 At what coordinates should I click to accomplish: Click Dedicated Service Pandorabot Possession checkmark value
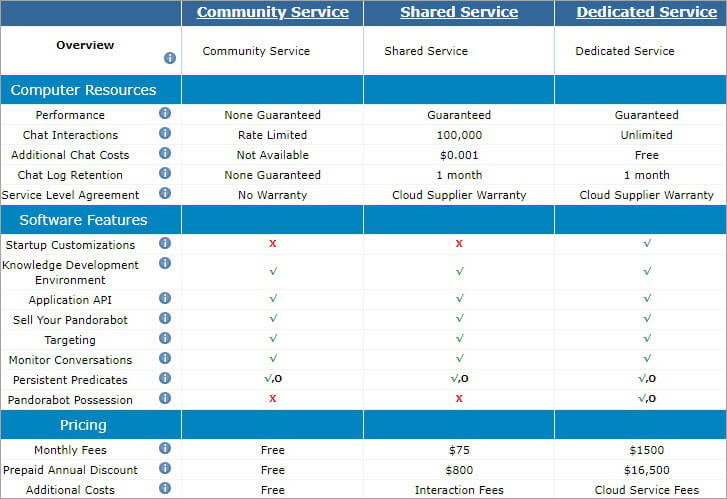(646, 398)
